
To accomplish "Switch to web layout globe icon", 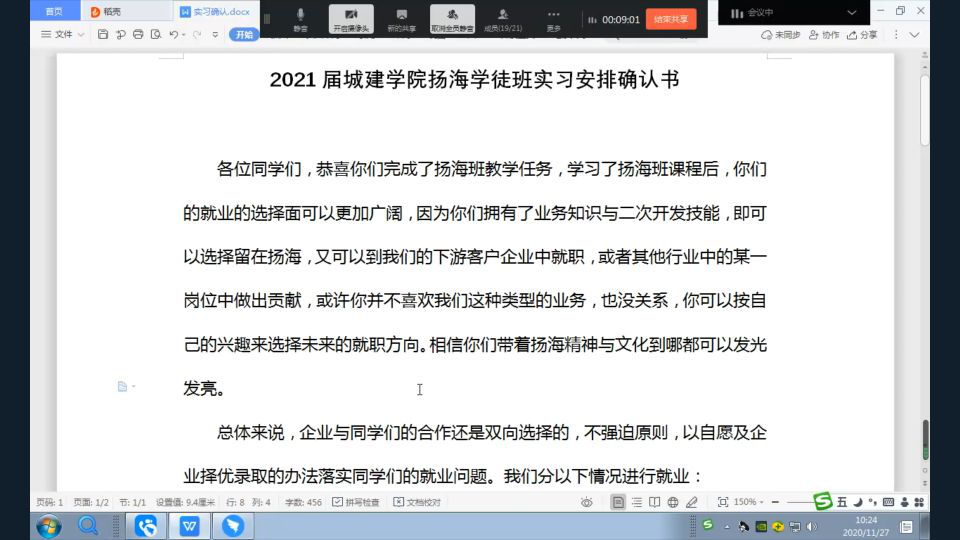I will [672, 502].
